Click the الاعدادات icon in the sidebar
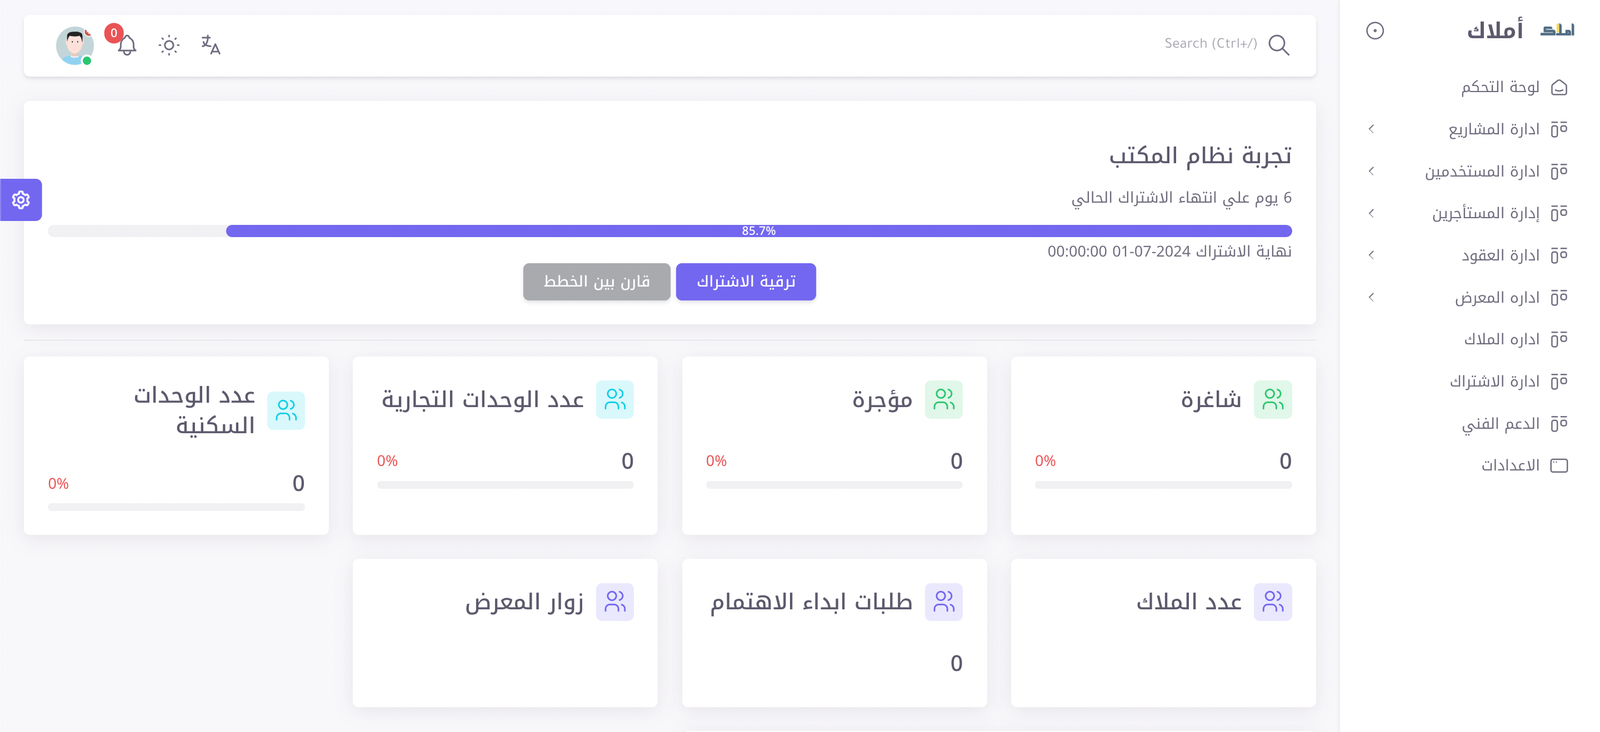 click(x=1559, y=465)
